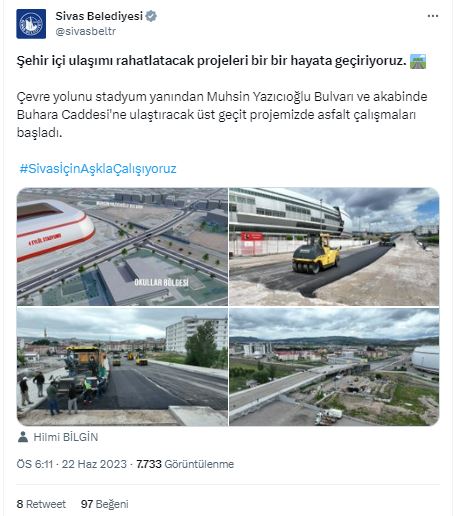Click the ÖS 6:11 · 22 Haz 2023 timestamp
The width and height of the screenshot is (455, 516).
[72, 464]
